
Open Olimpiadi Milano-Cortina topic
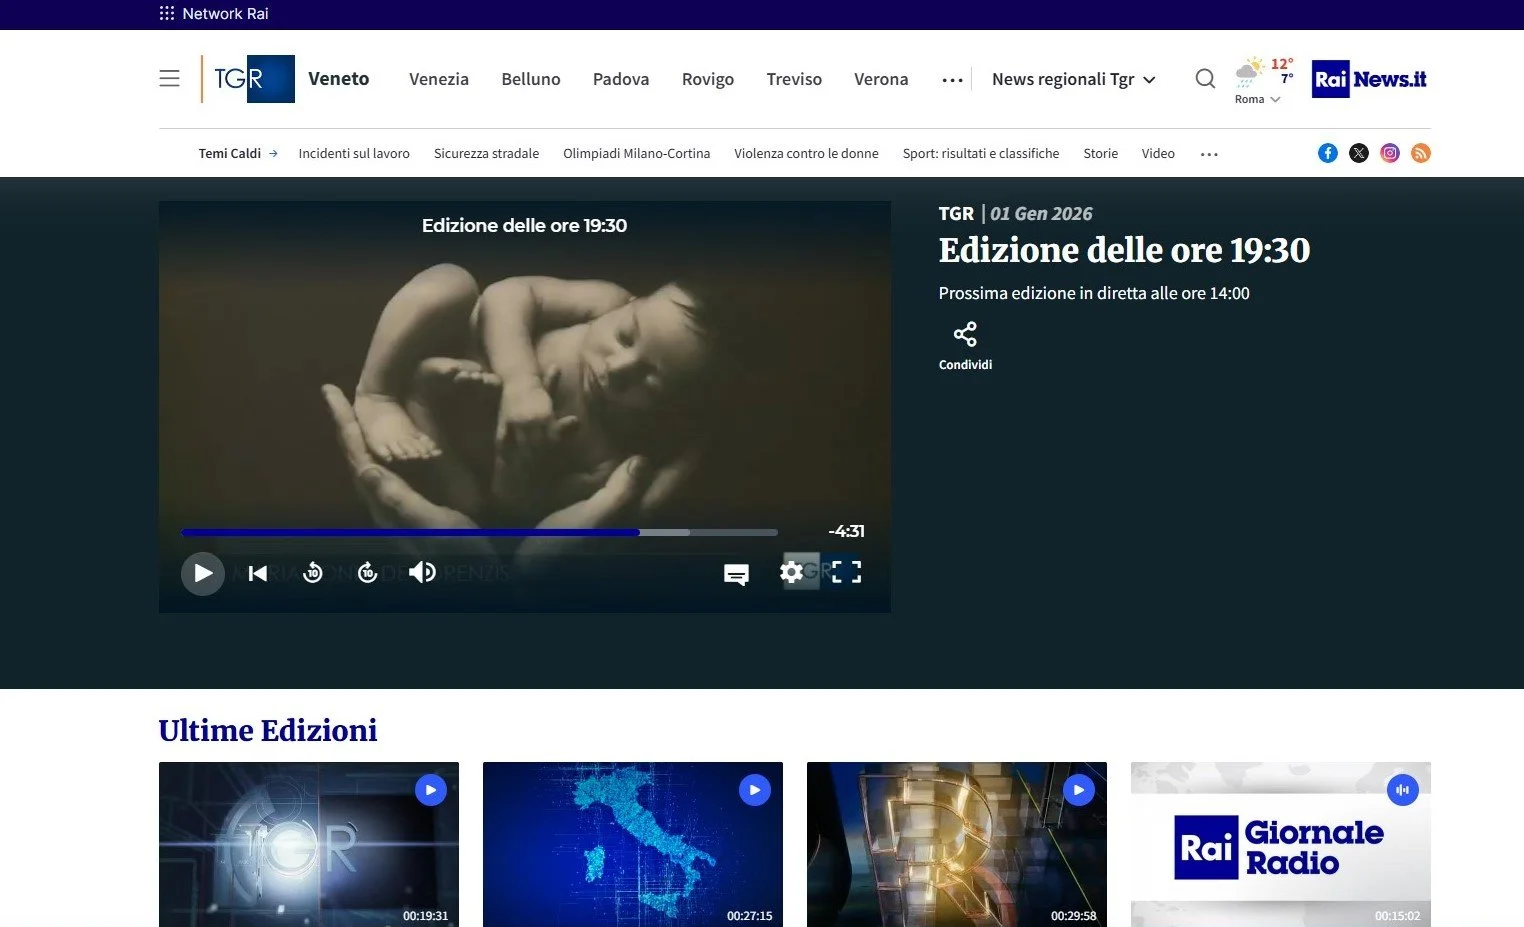[636, 153]
